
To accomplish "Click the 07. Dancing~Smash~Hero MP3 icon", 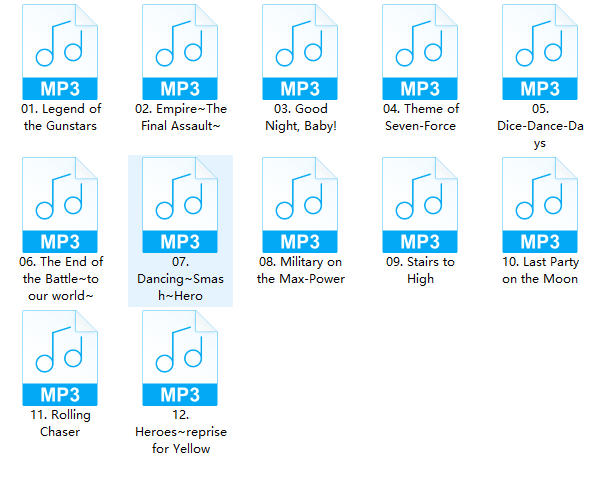I will (x=180, y=205).
